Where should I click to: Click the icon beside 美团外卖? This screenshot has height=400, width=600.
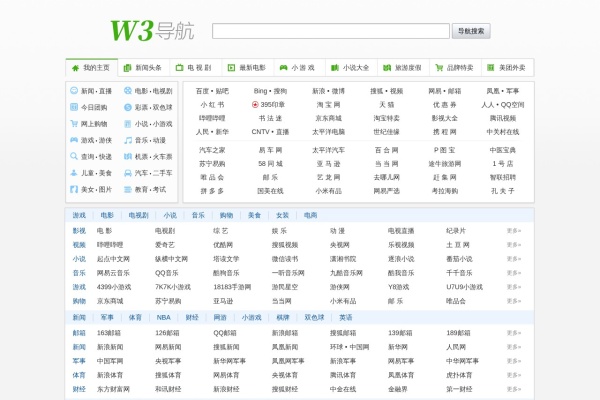(x=491, y=68)
